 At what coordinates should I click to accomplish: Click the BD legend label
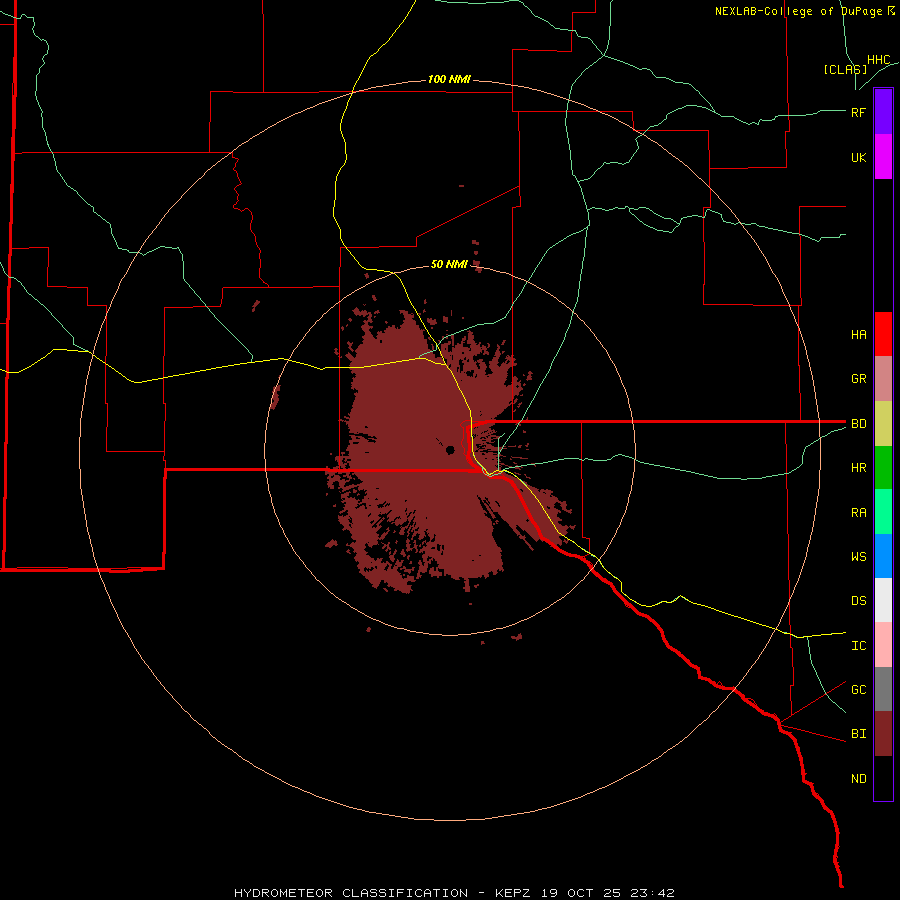[858, 424]
